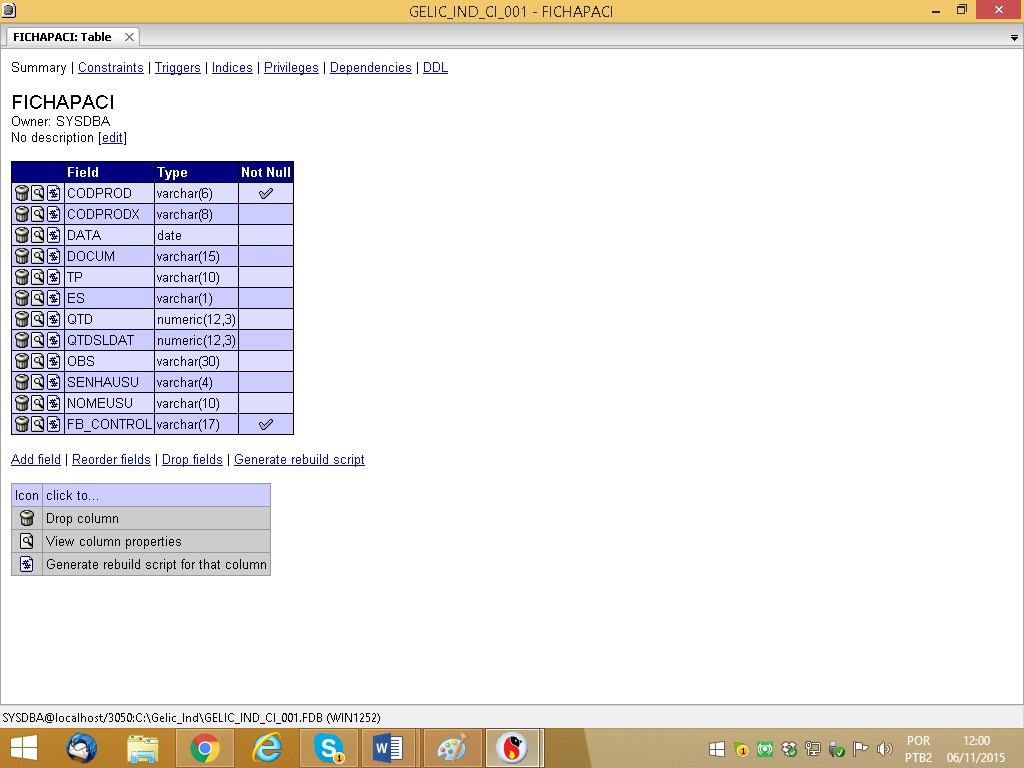The width and height of the screenshot is (1024, 768).
Task: Open the tab list dropdown arrow
Action: [1014, 38]
